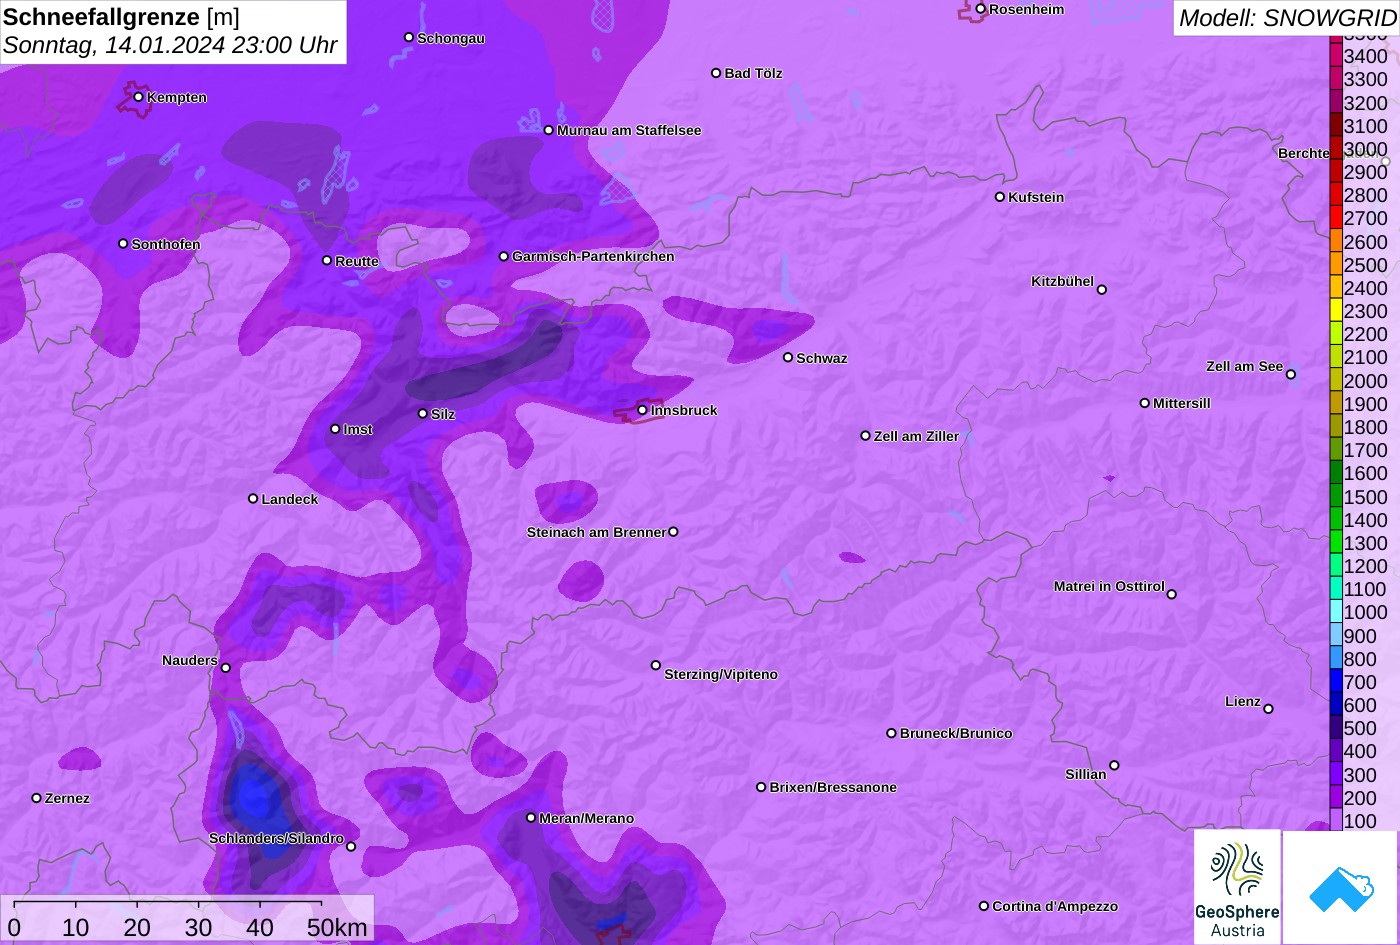Select the 400 purple legend swatch
The width and height of the screenshot is (1400, 945).
click(x=1336, y=752)
